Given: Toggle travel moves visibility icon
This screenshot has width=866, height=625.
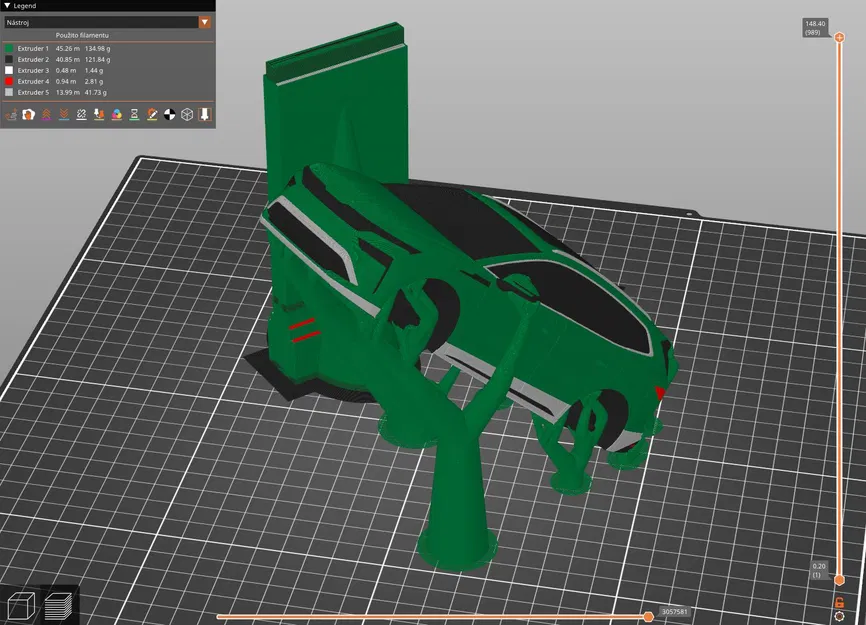Looking at the screenshot, I should tap(11, 114).
